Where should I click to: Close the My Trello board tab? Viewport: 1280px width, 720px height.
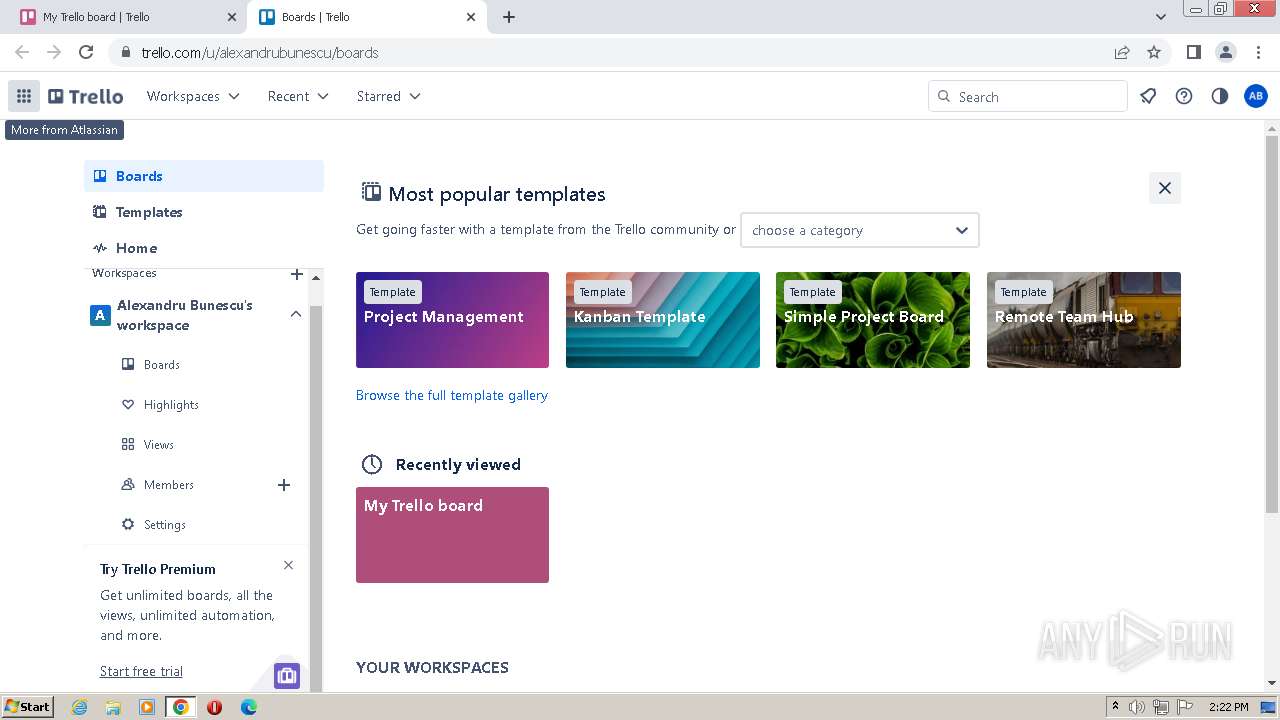click(231, 17)
